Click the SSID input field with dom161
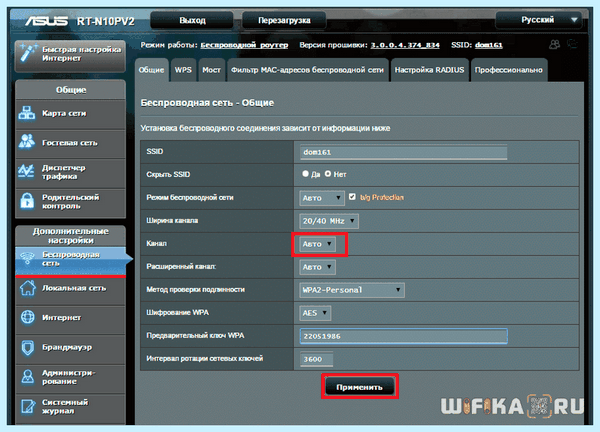 click(403, 152)
